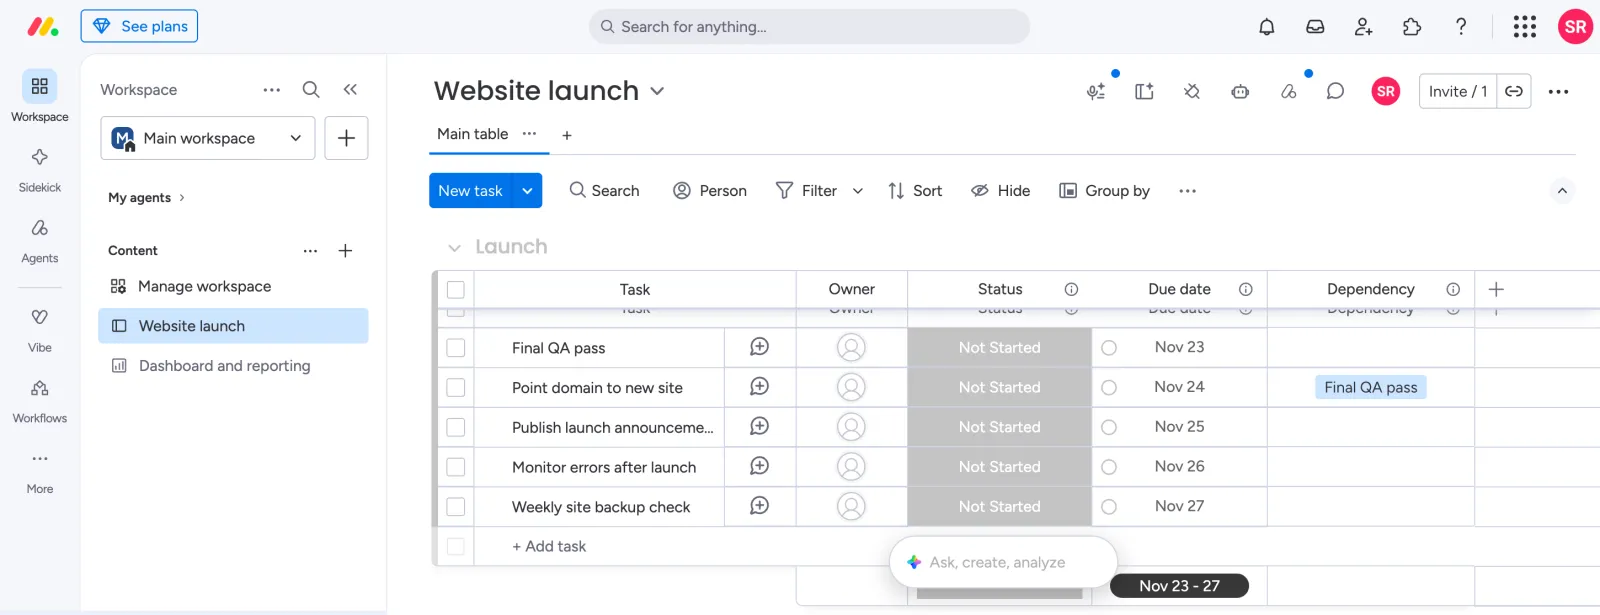Open update conversation for Final QA pass
1600x615 pixels.
(x=760, y=347)
